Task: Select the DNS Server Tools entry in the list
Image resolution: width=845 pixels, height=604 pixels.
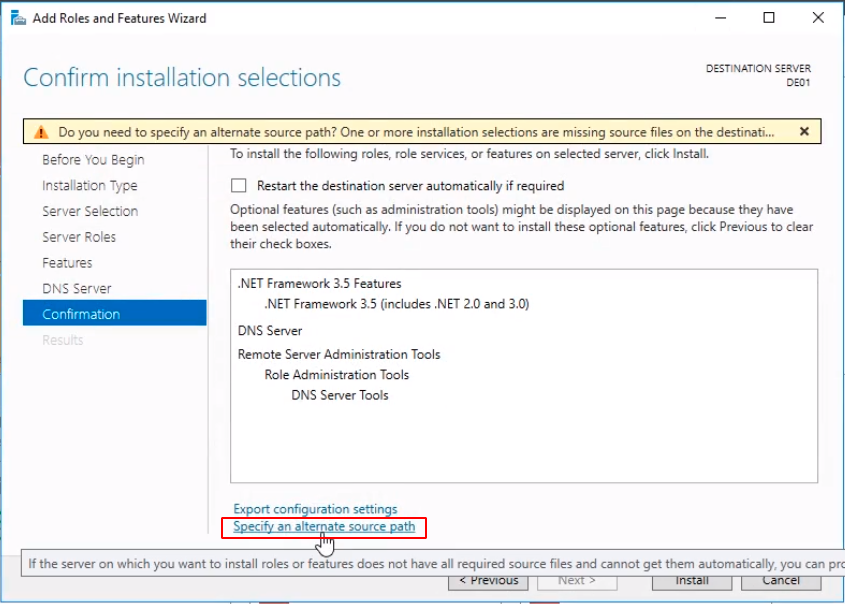Action: click(x=340, y=395)
